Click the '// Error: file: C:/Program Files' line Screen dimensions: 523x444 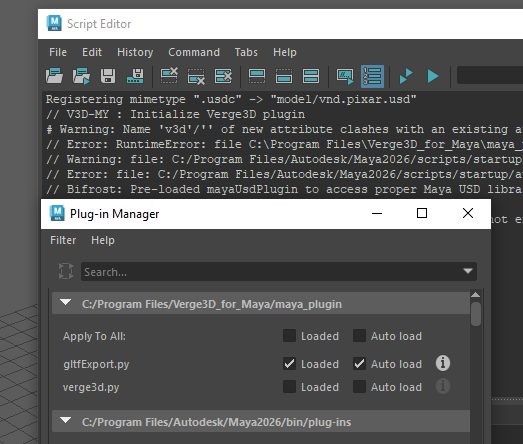click(284, 174)
